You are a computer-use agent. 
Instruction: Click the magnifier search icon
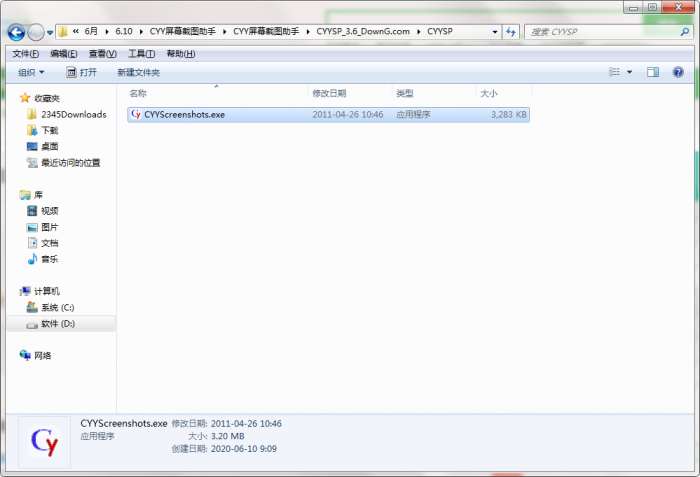[x=685, y=32]
